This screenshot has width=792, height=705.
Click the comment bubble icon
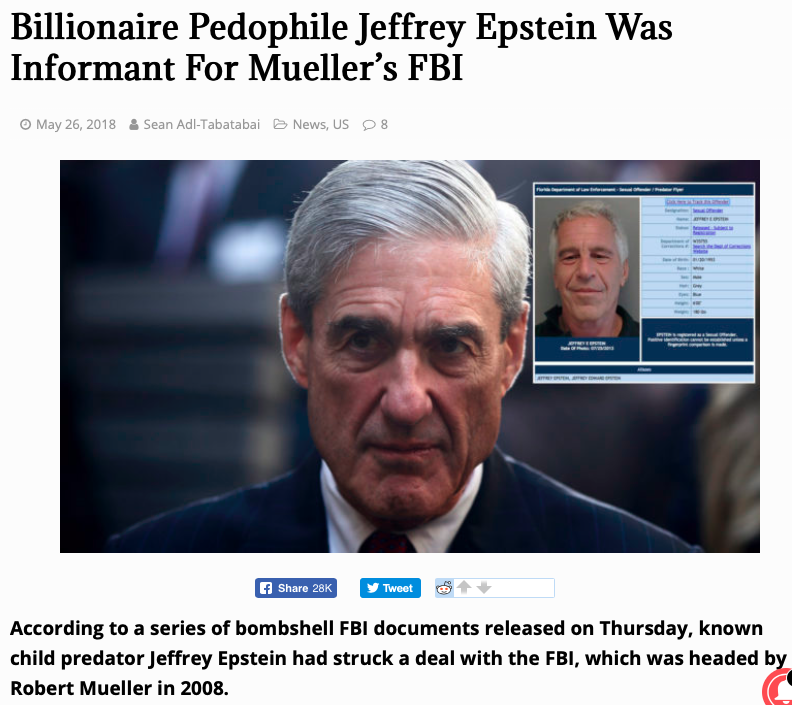click(369, 125)
